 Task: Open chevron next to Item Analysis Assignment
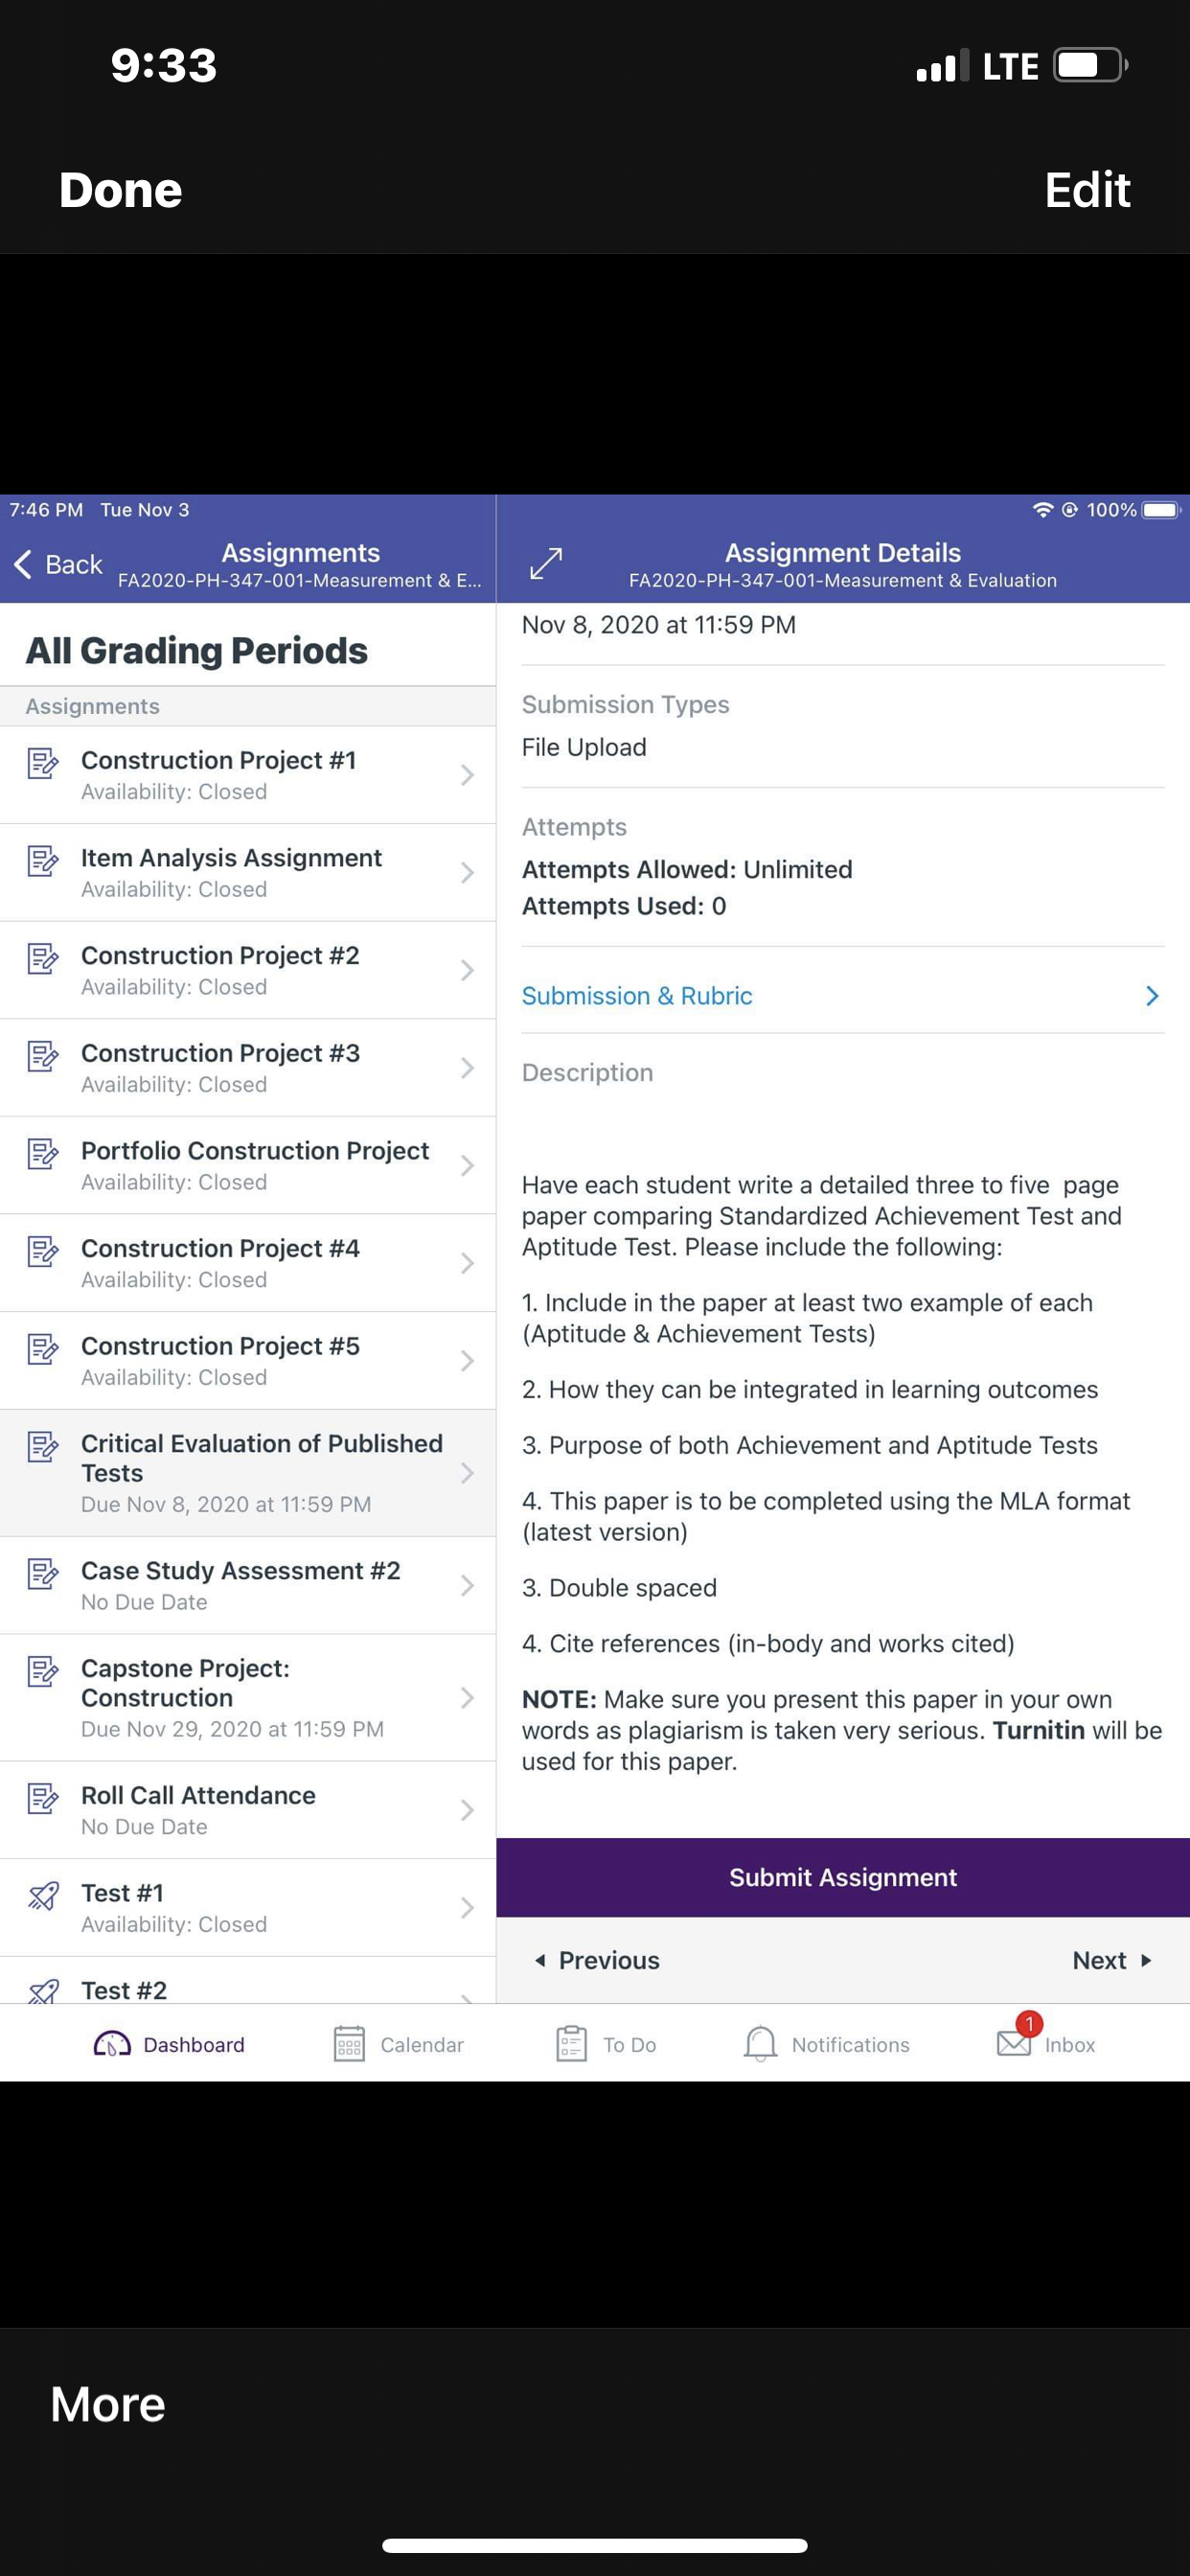click(466, 873)
